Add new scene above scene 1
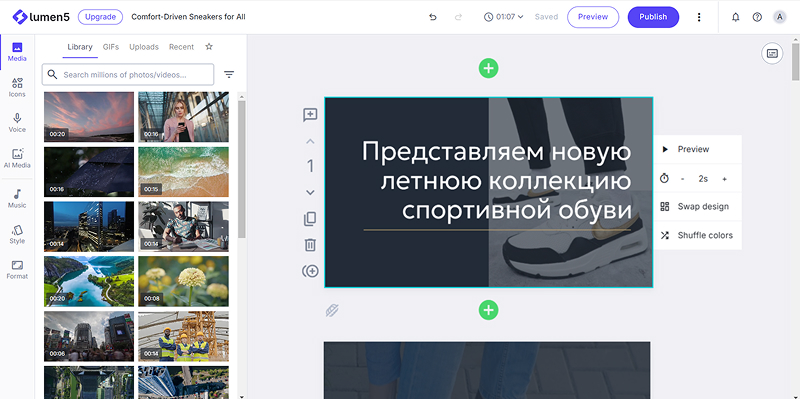Viewport: 800px width, 399px height. [x=488, y=68]
